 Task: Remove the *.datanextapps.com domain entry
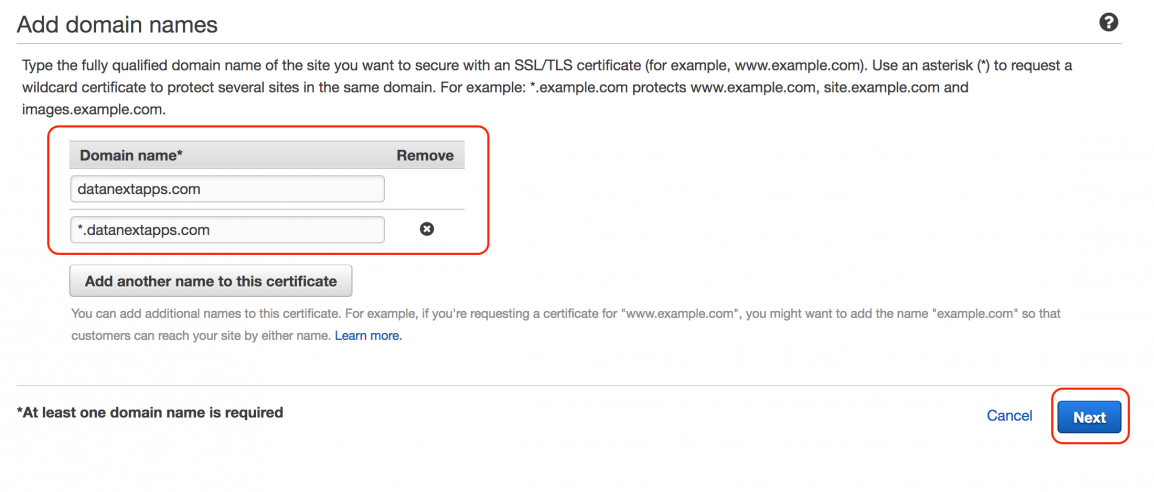[427, 229]
